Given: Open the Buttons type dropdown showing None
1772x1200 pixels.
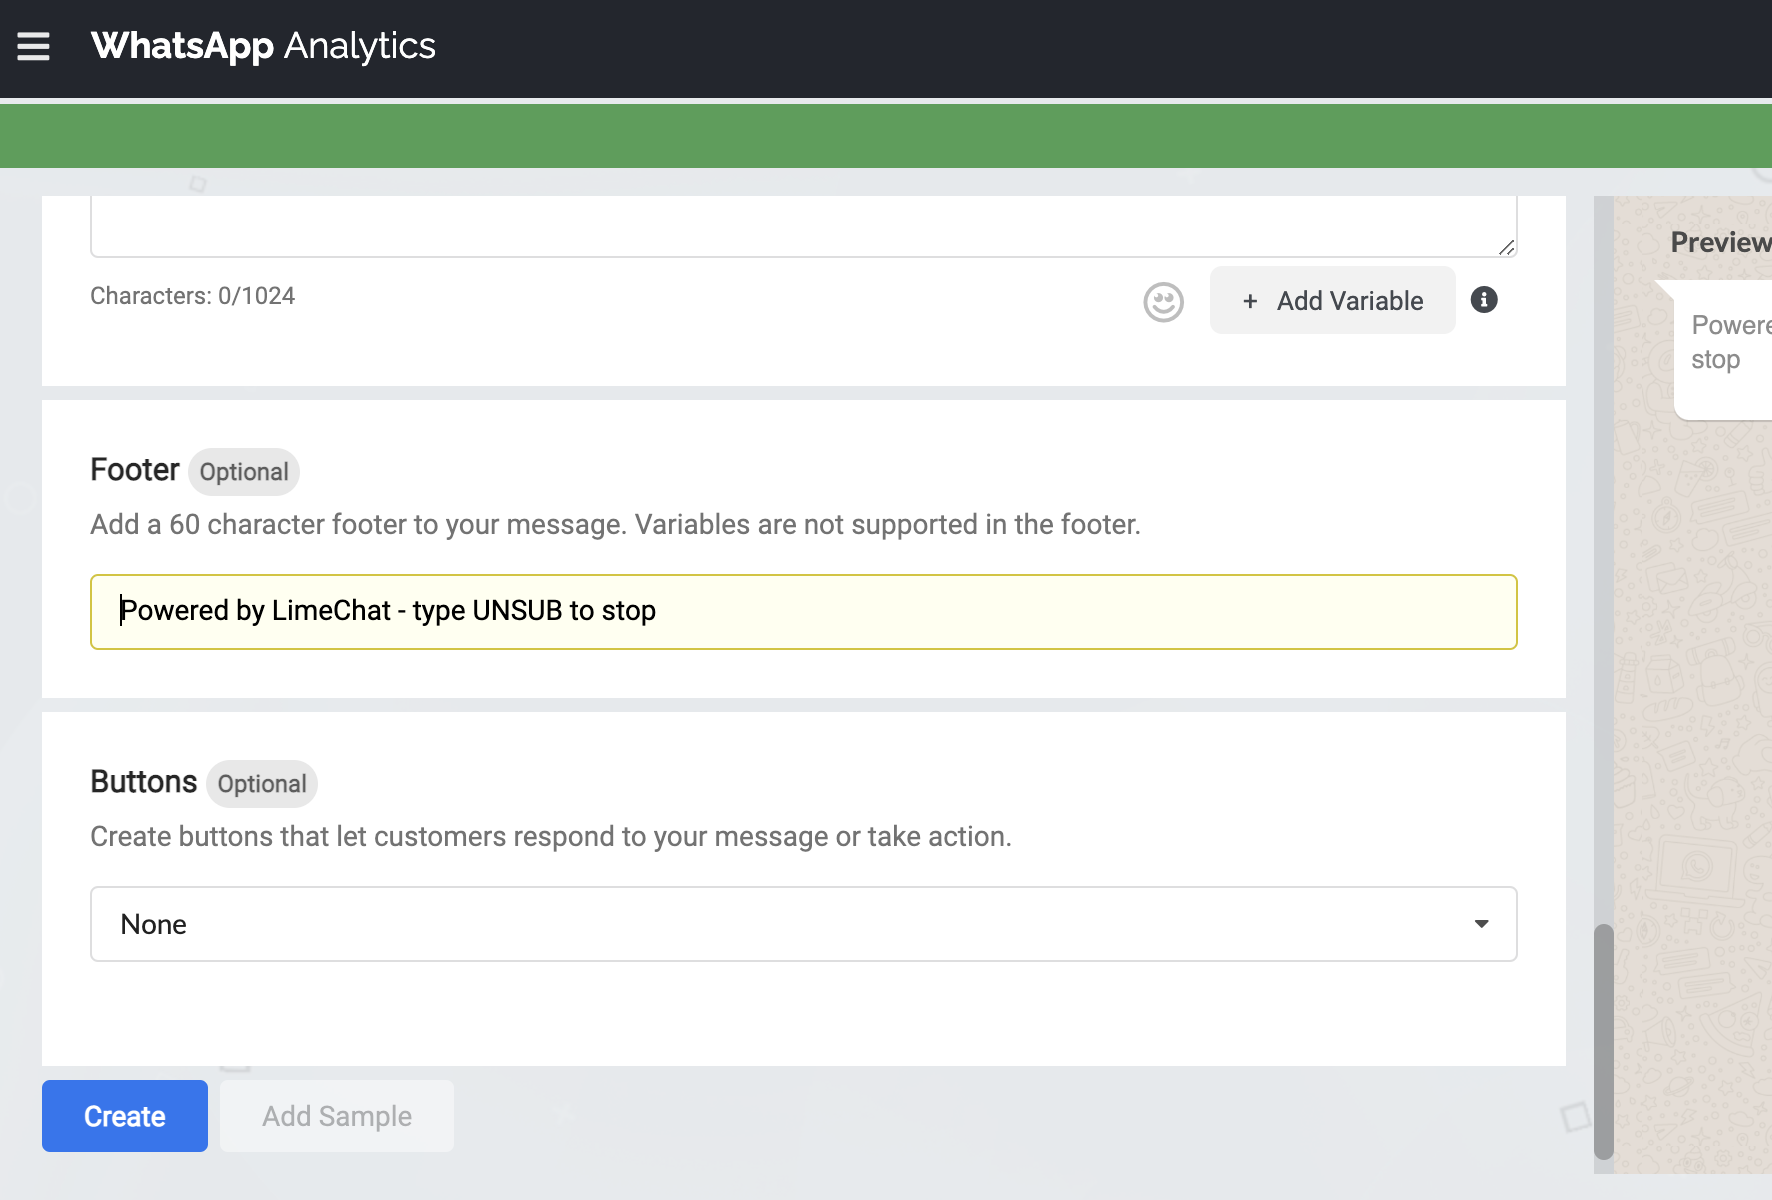Looking at the screenshot, I should tap(804, 924).
